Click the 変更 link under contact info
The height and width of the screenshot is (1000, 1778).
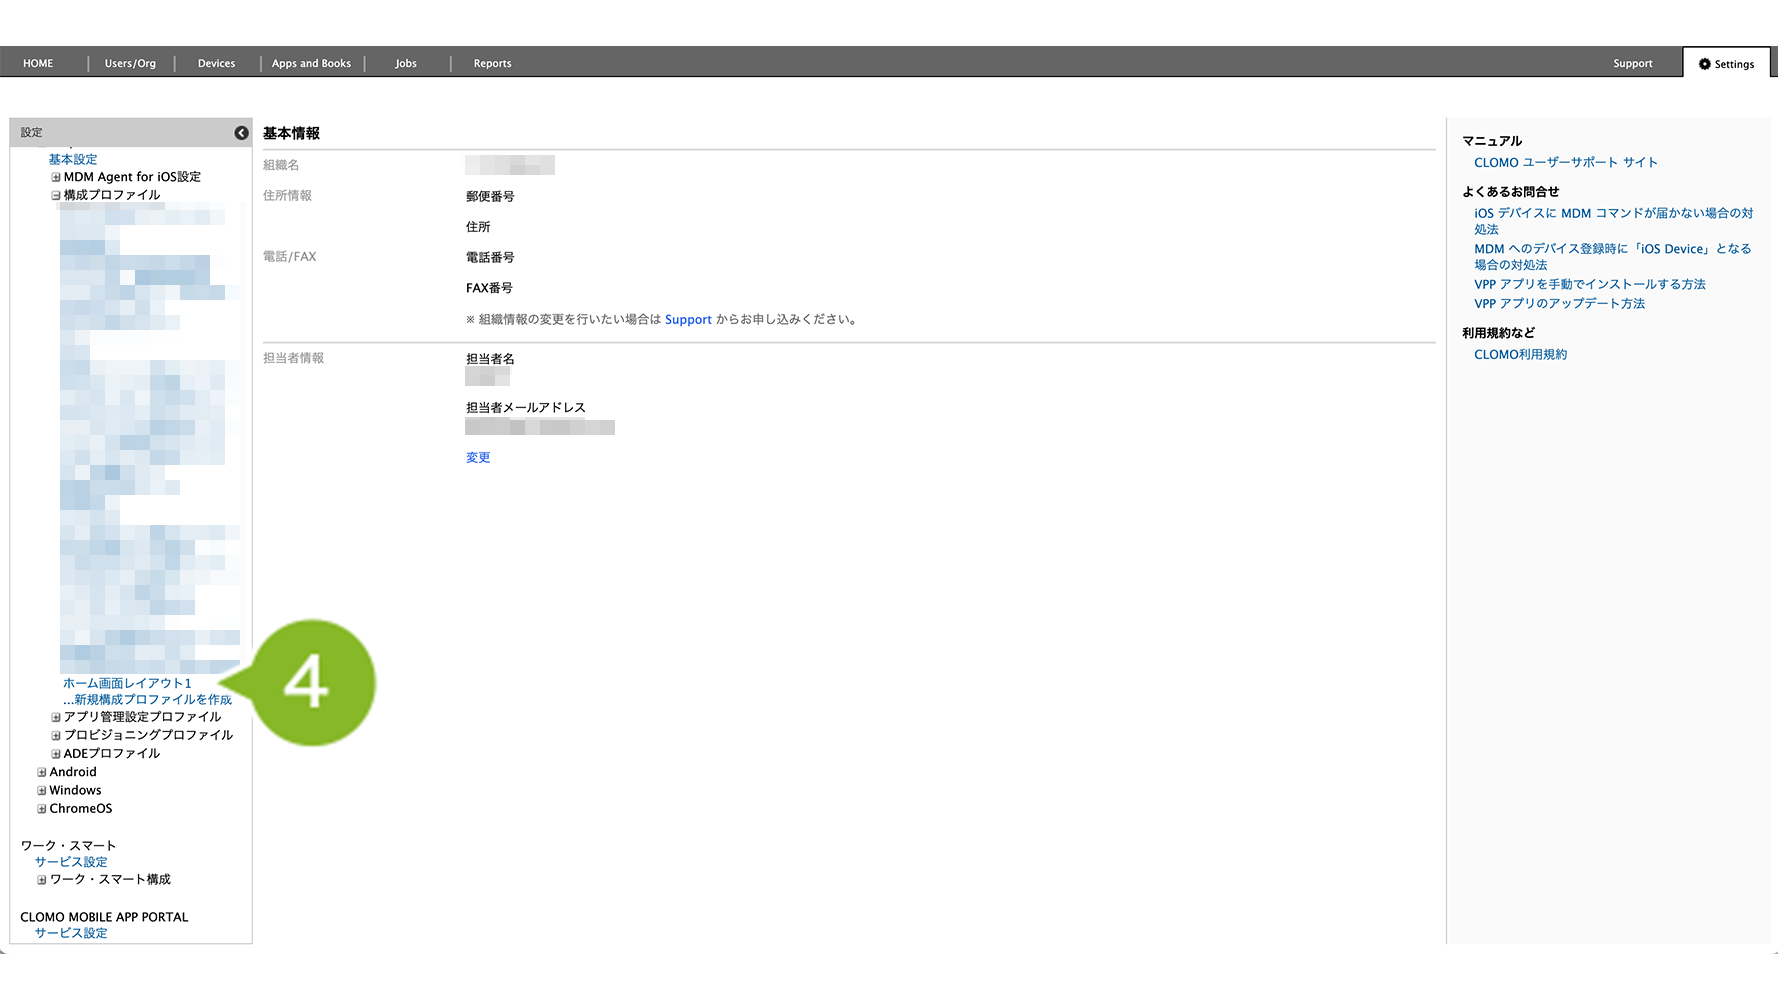pyautogui.click(x=478, y=458)
